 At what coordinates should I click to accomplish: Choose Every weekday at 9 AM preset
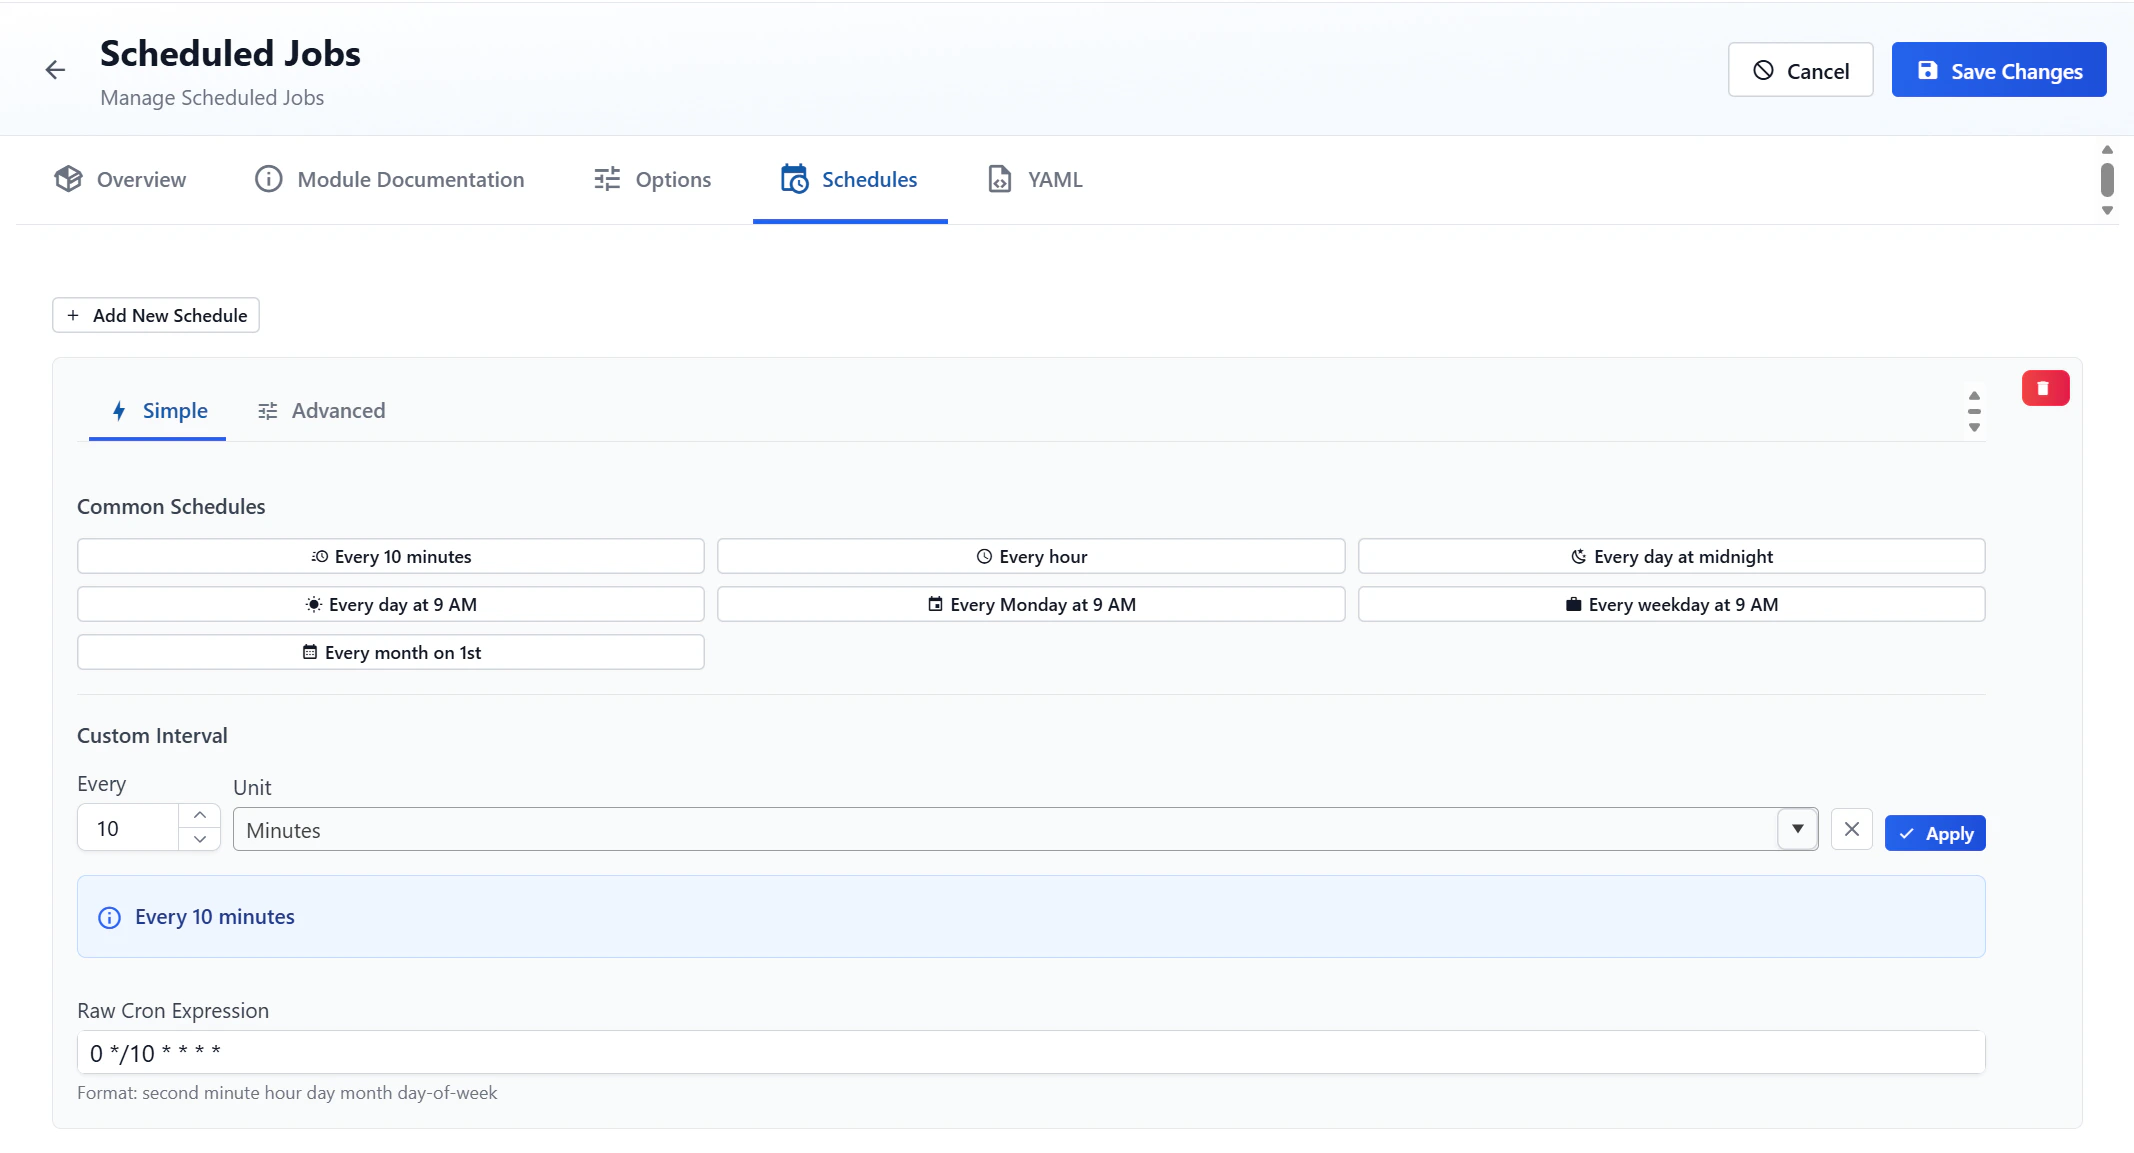click(1671, 604)
